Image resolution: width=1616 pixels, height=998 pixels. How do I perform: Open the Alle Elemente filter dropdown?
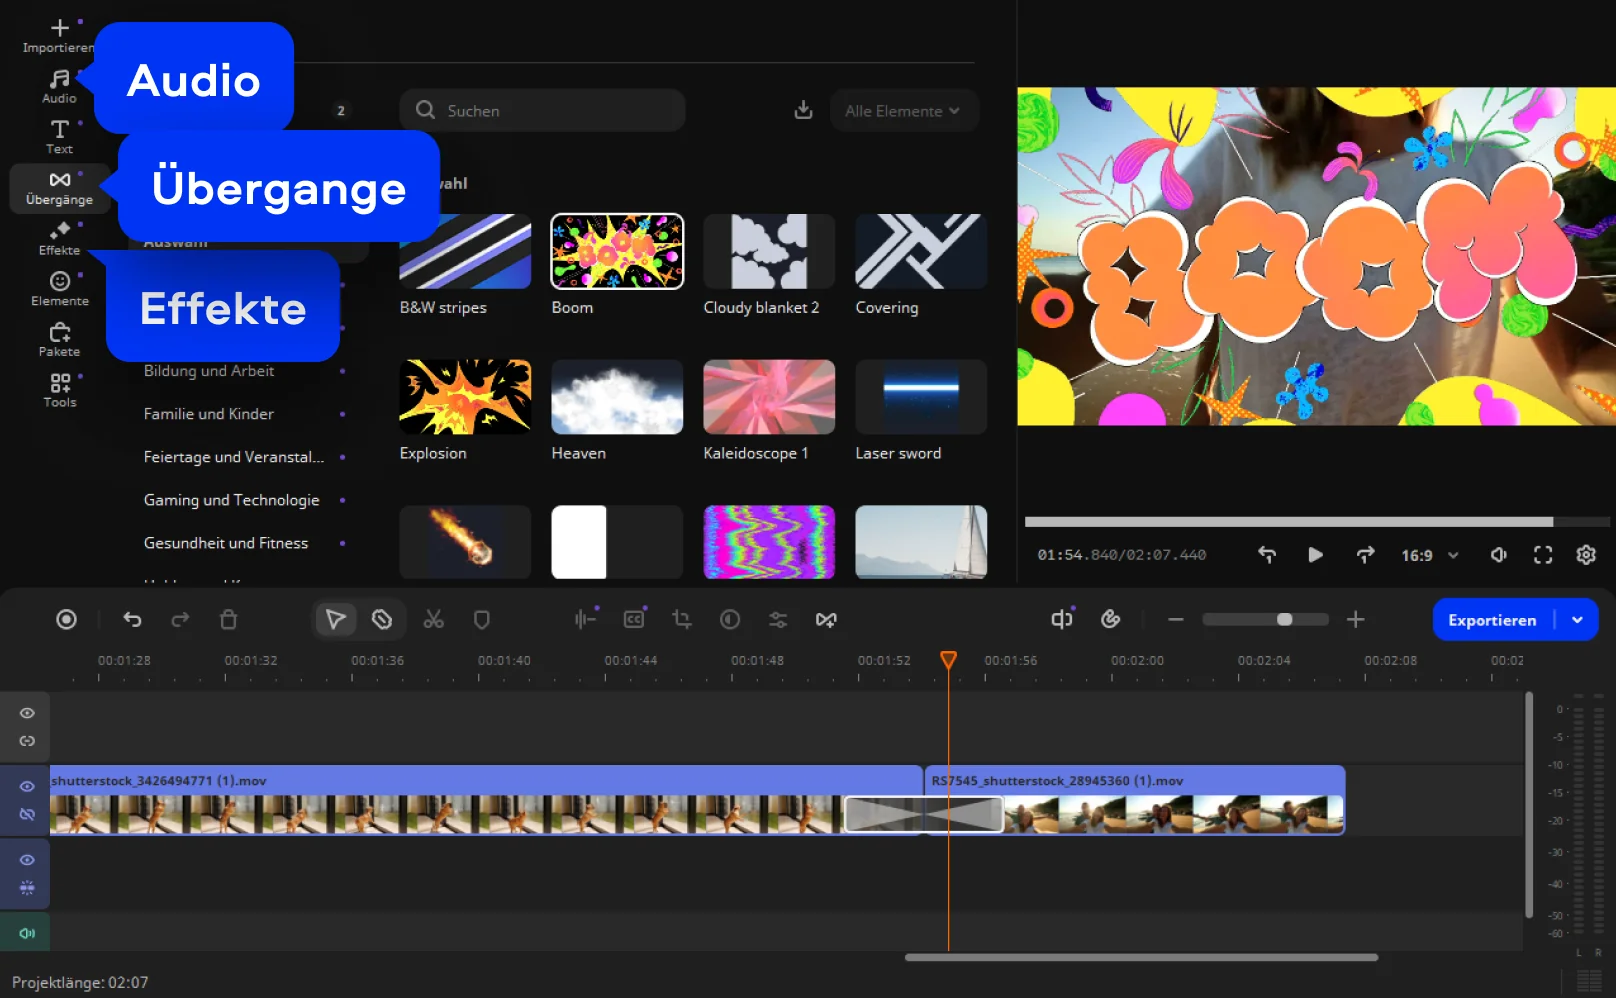tap(902, 111)
